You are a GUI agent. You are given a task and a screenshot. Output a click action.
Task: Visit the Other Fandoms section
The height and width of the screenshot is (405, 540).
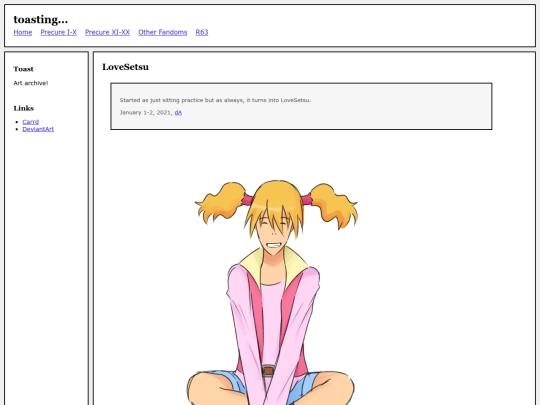click(163, 32)
